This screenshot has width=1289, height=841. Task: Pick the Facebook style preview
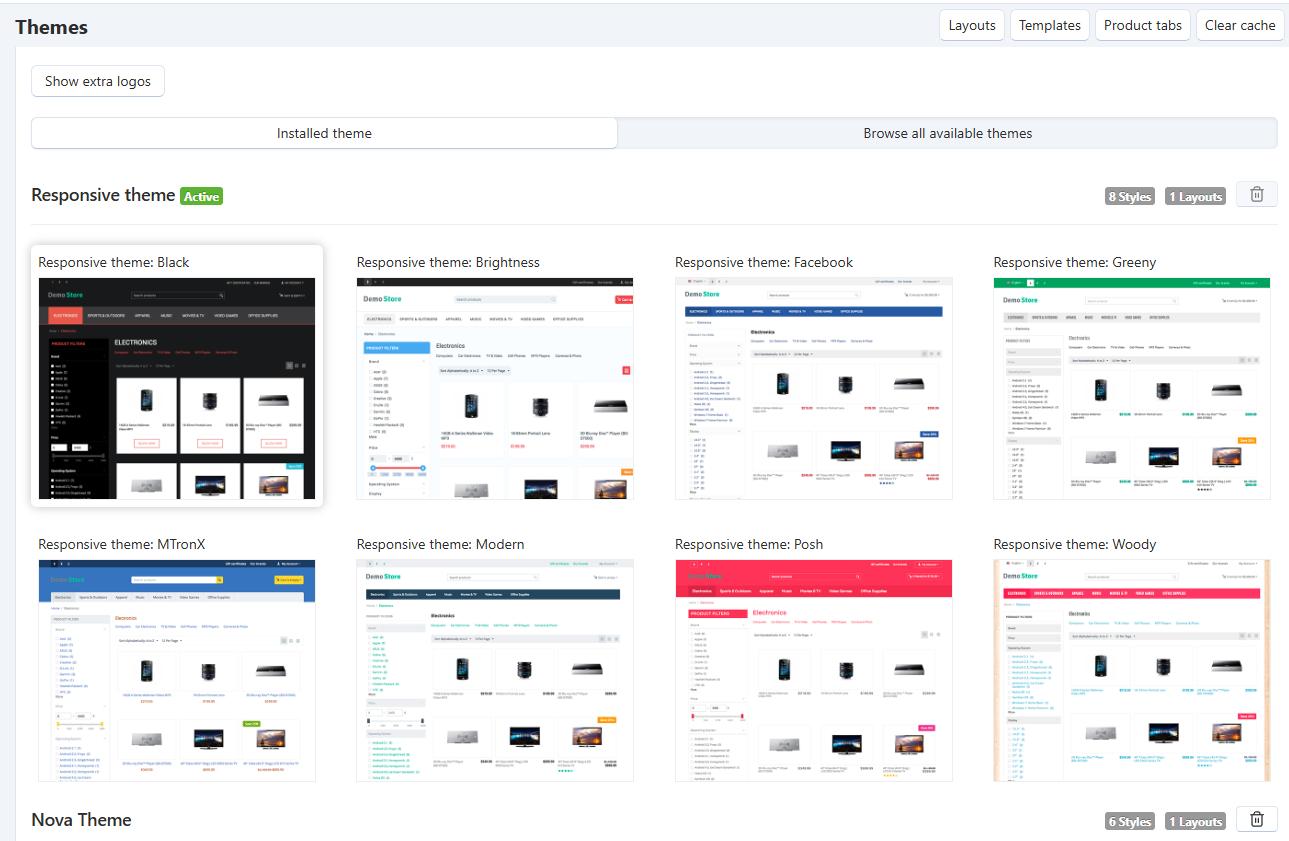tap(813, 388)
